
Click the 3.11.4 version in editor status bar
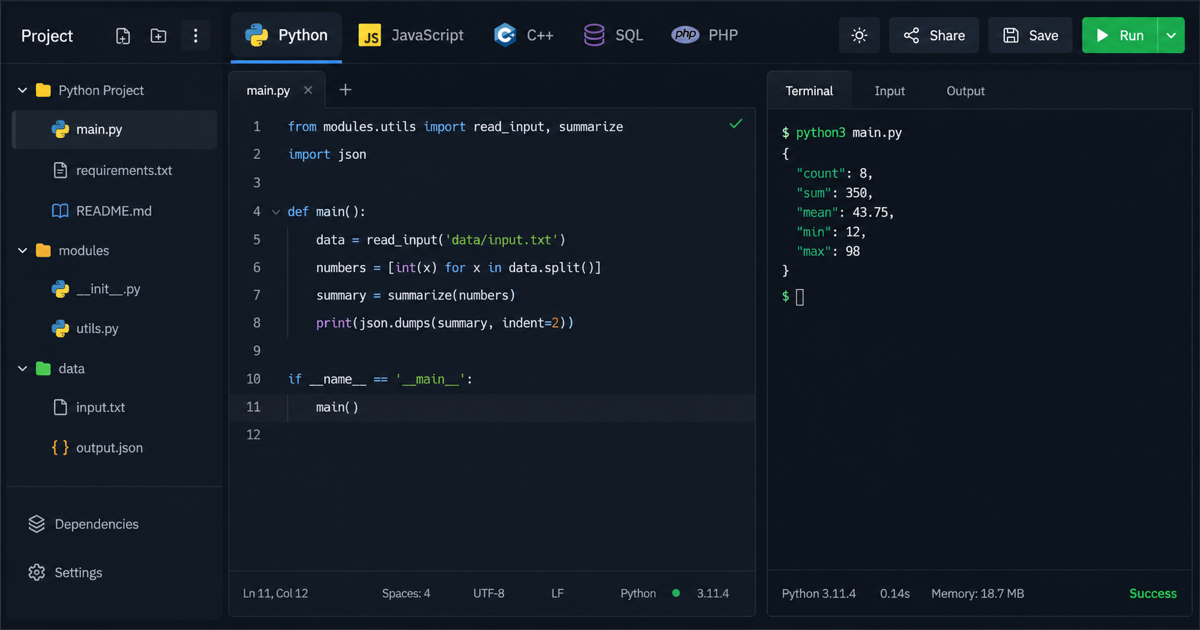tap(712, 593)
